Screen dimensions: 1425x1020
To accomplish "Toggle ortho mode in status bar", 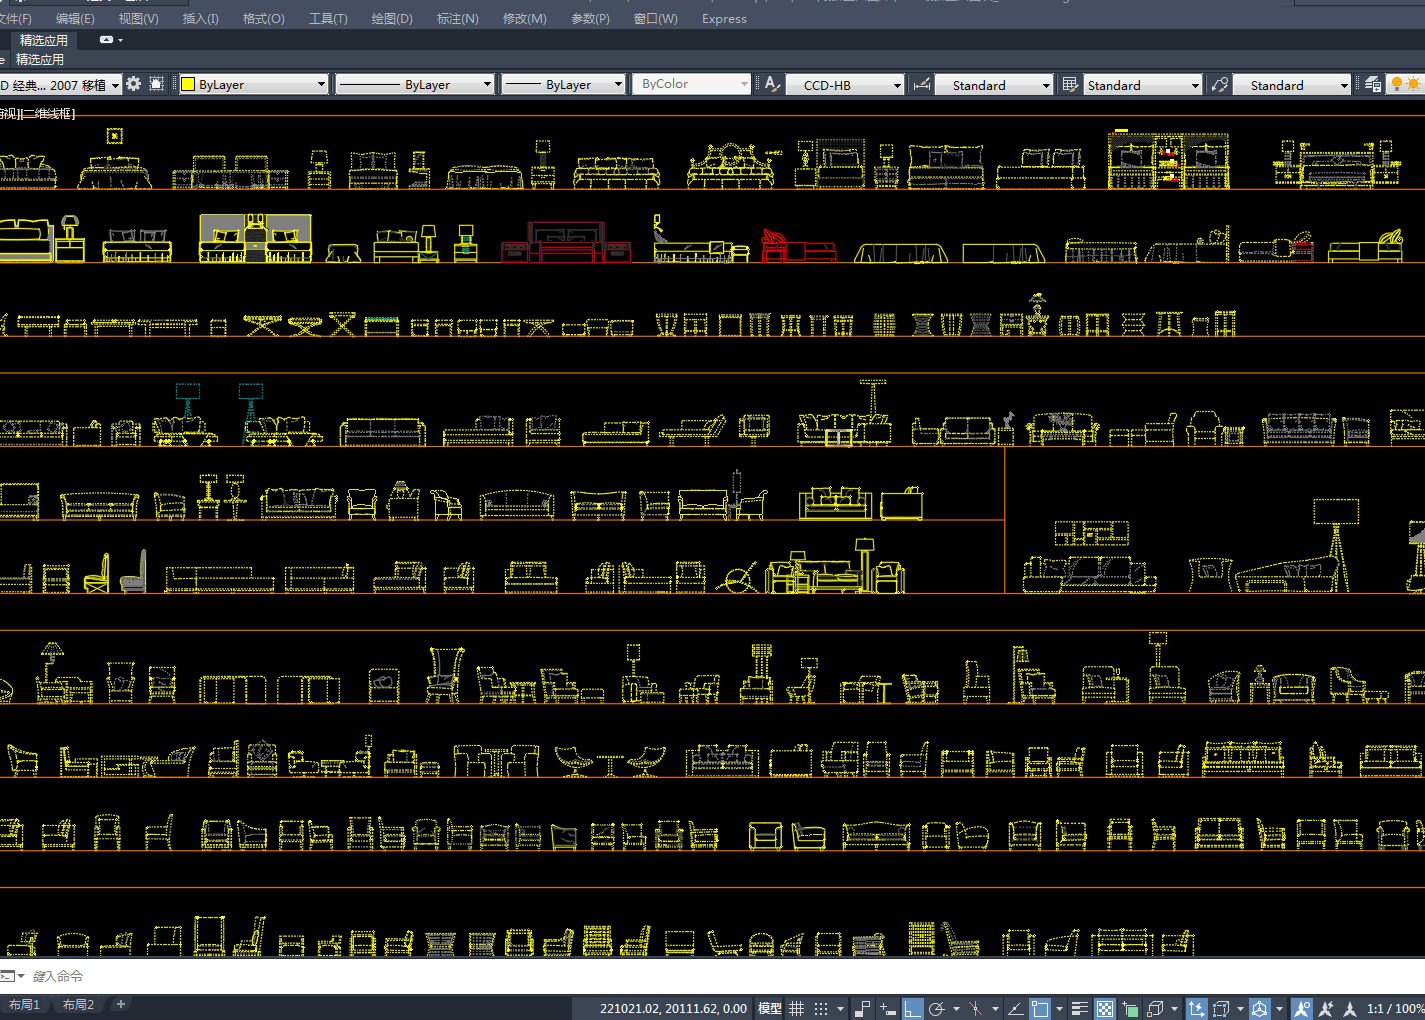I will click(x=912, y=1008).
